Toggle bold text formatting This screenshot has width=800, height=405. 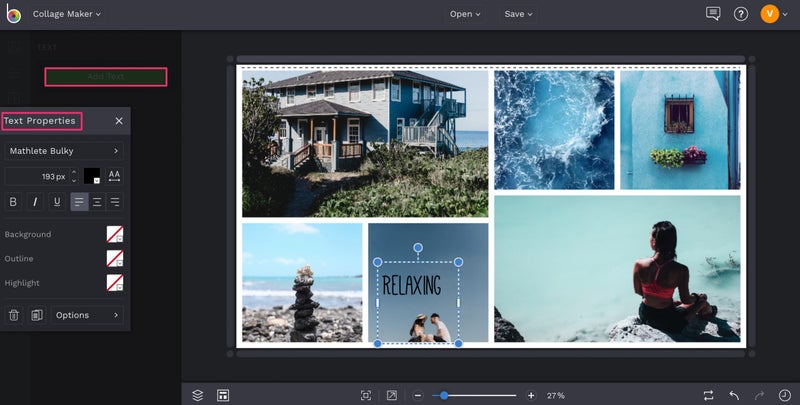[14, 202]
